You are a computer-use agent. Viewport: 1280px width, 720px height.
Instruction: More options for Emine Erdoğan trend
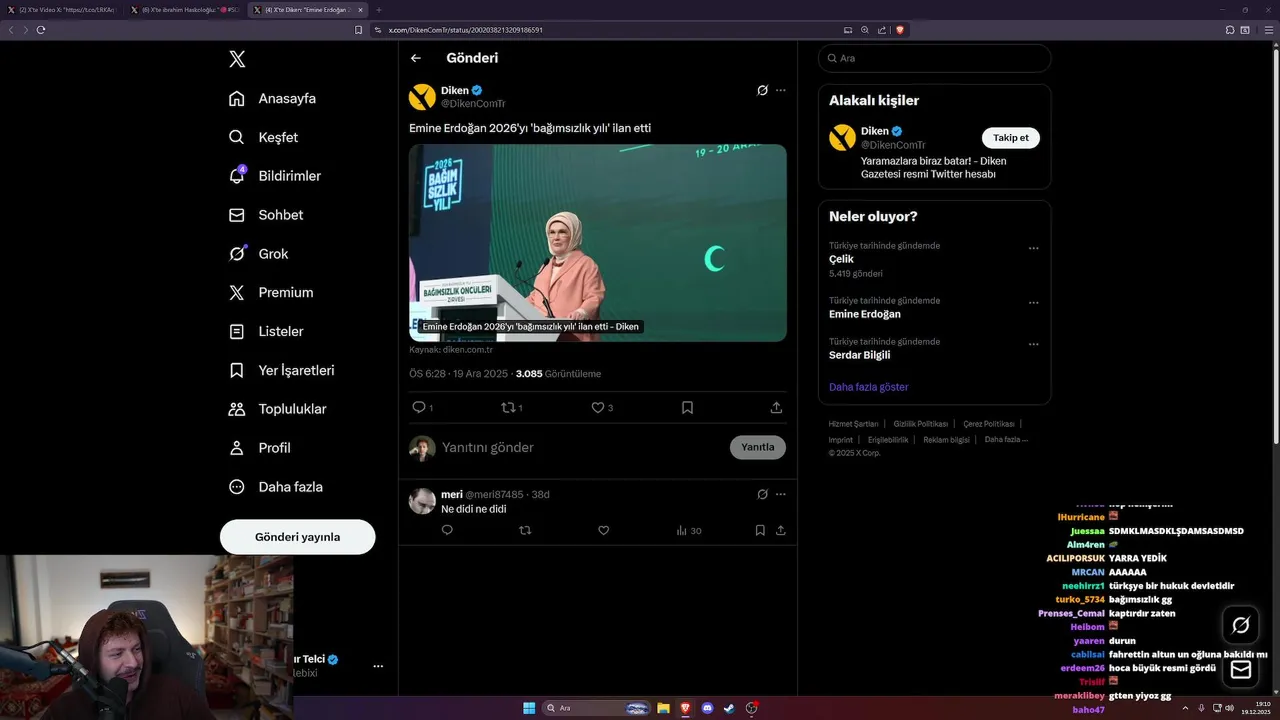1033,303
